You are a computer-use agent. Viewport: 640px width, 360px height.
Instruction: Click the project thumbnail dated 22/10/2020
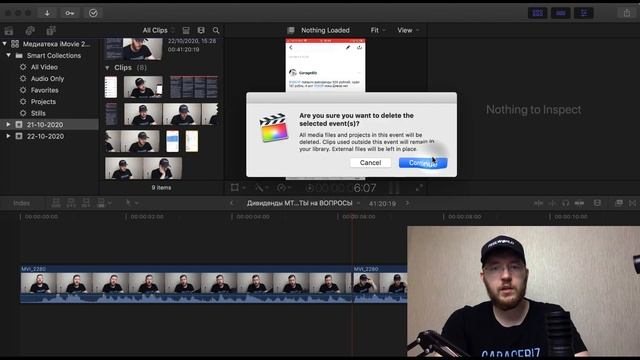pyautogui.click(x=133, y=49)
